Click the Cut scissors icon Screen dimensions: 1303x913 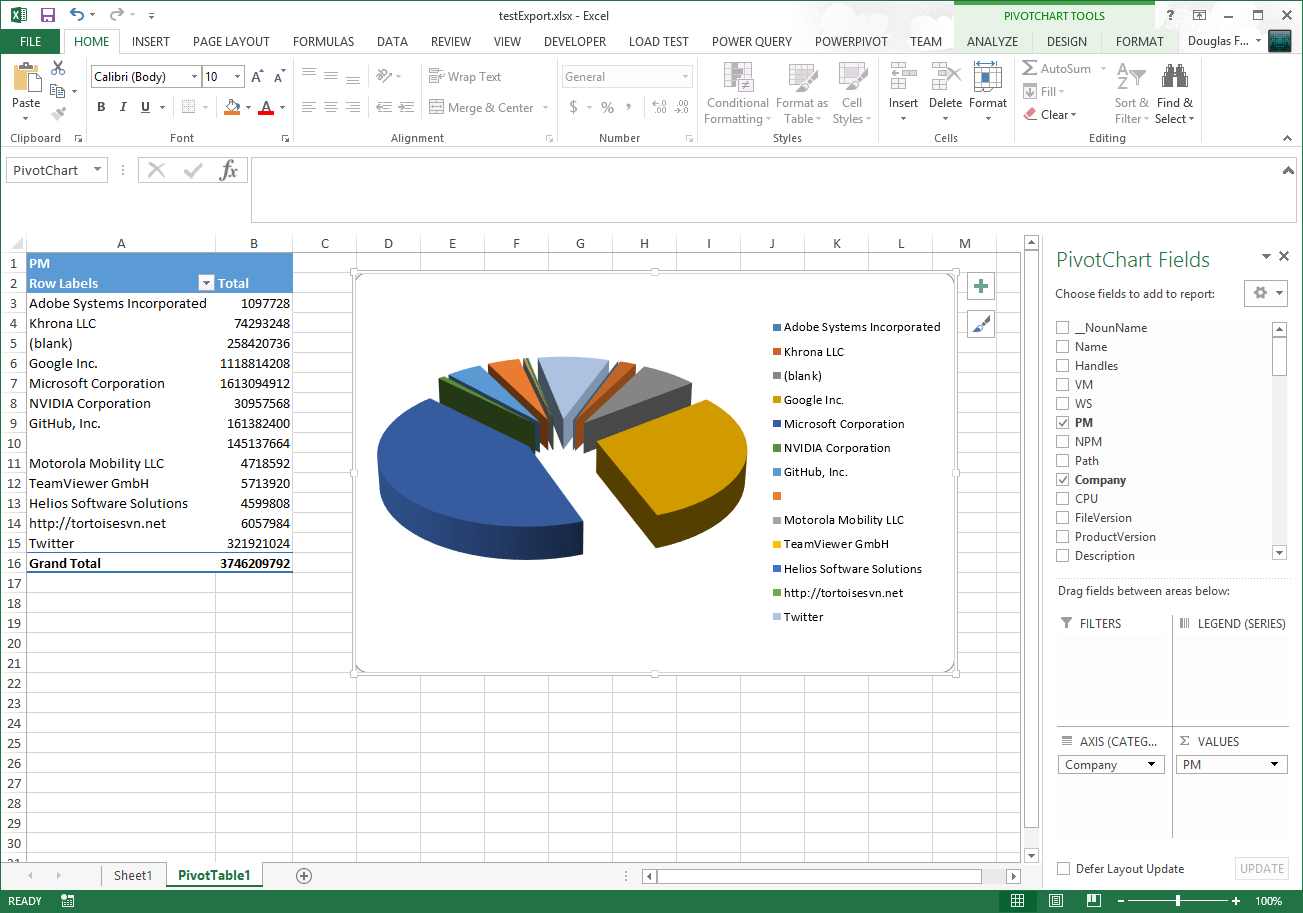click(58, 68)
